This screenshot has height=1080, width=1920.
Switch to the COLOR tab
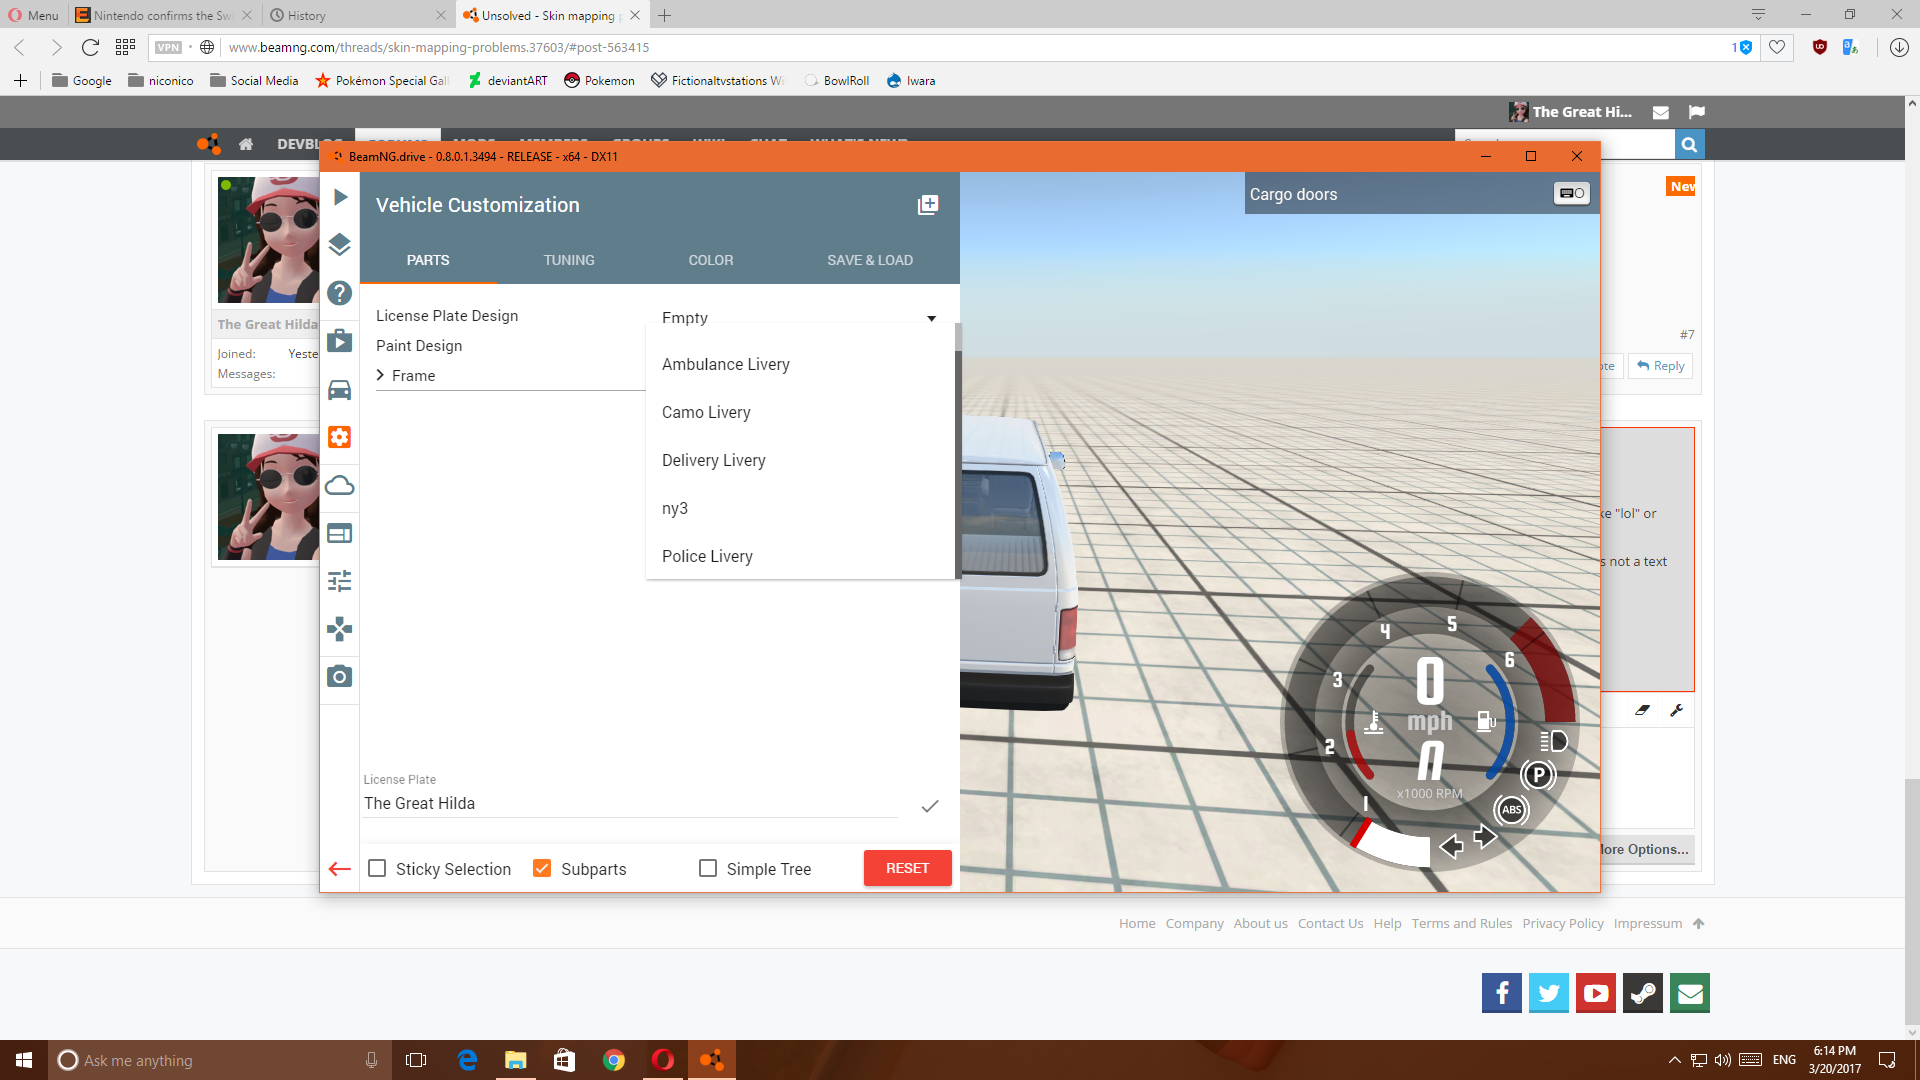click(x=711, y=260)
